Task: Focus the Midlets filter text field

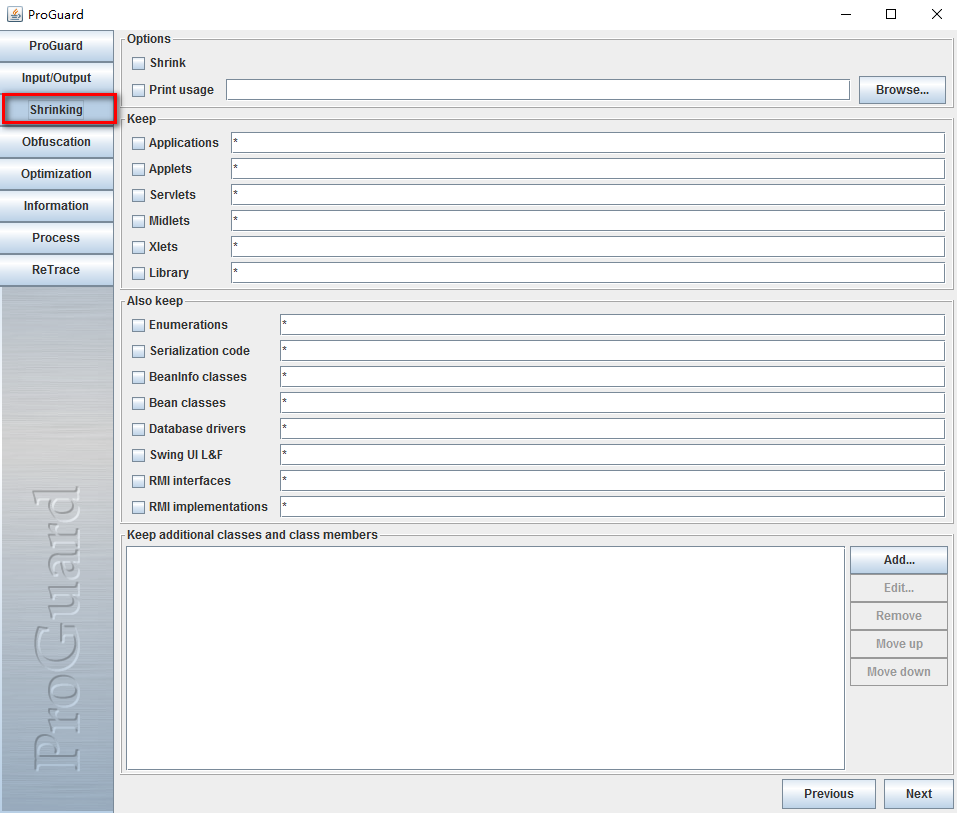Action: [588, 220]
